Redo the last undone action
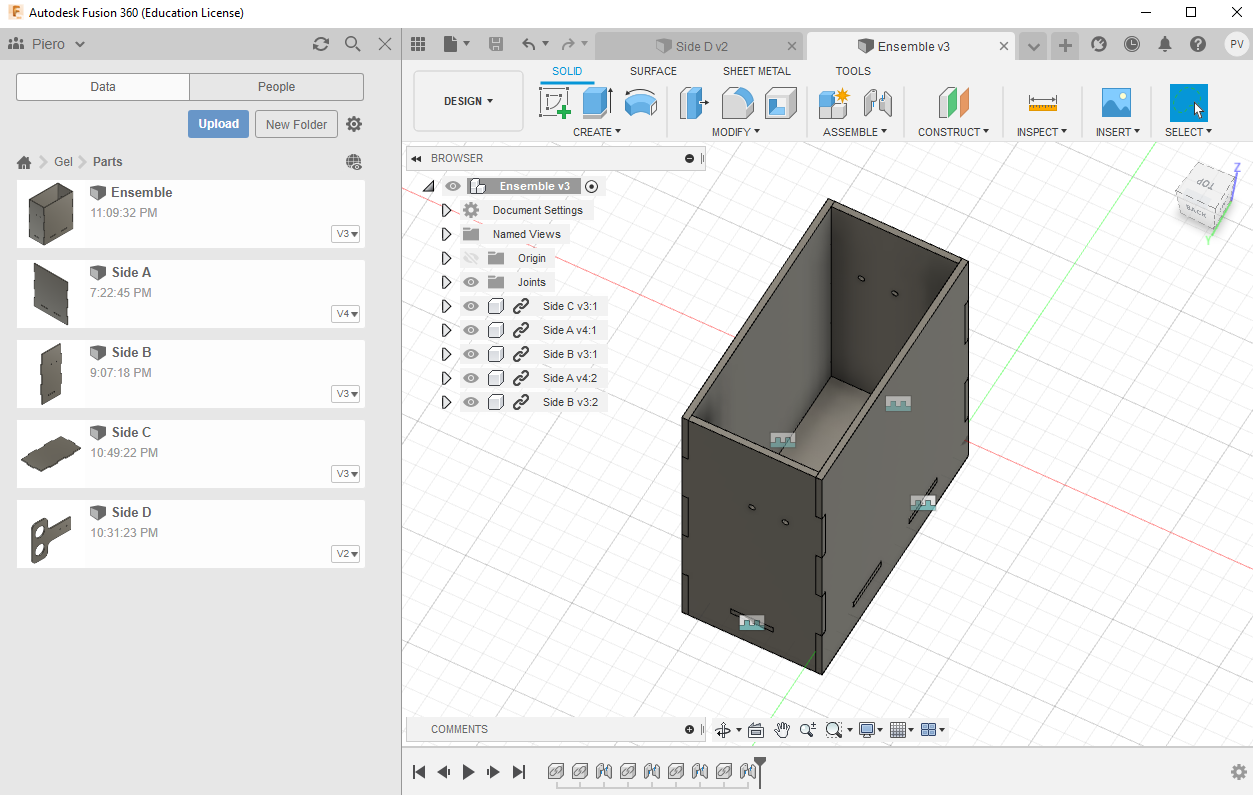 click(567, 44)
